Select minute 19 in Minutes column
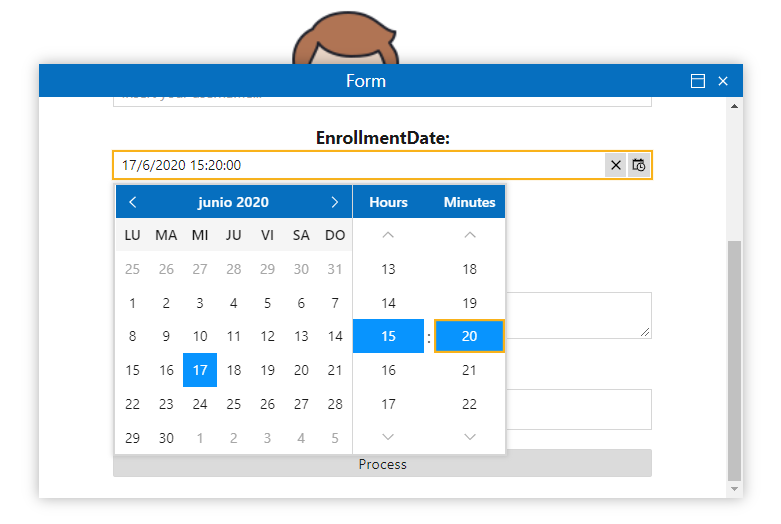The height and width of the screenshot is (524, 781). 470,303
